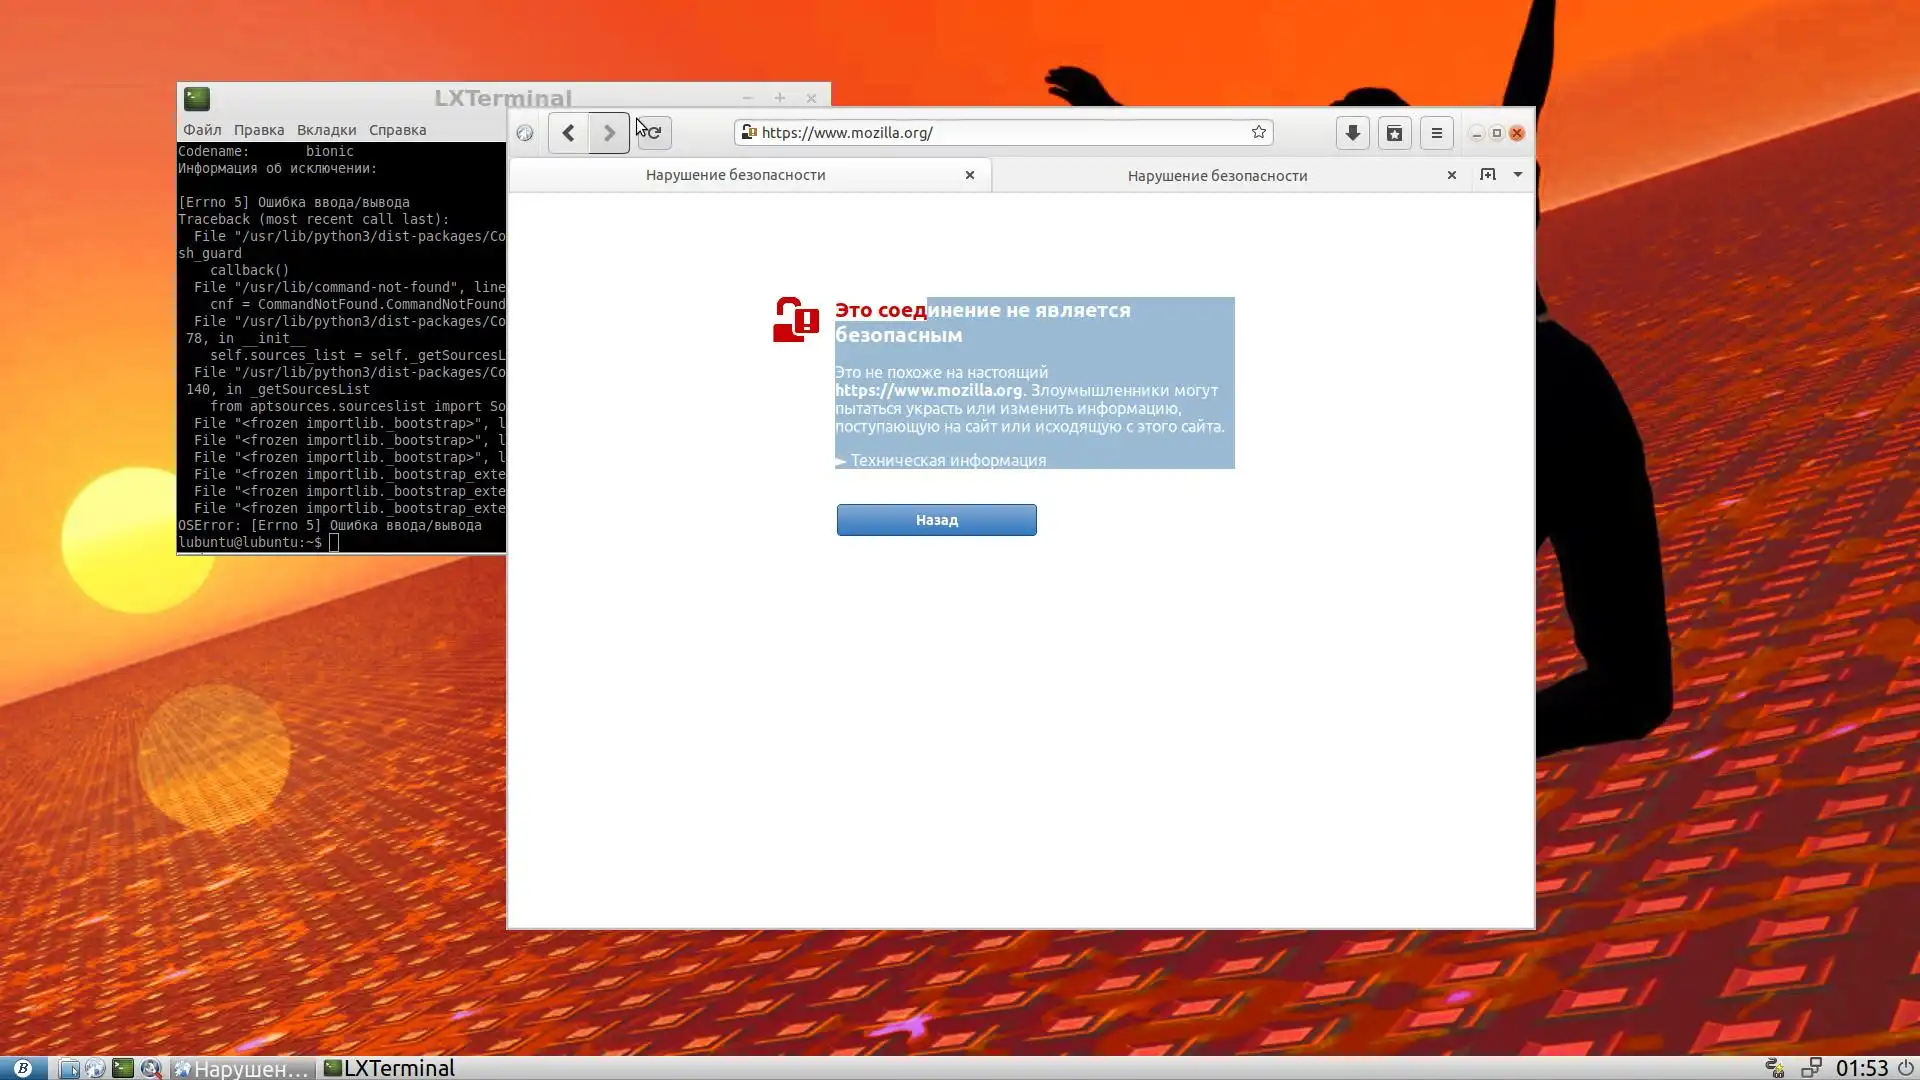Image resolution: width=1920 pixels, height=1080 pixels.
Task: Click the mozilla.org URL address field
Action: (x=1000, y=132)
